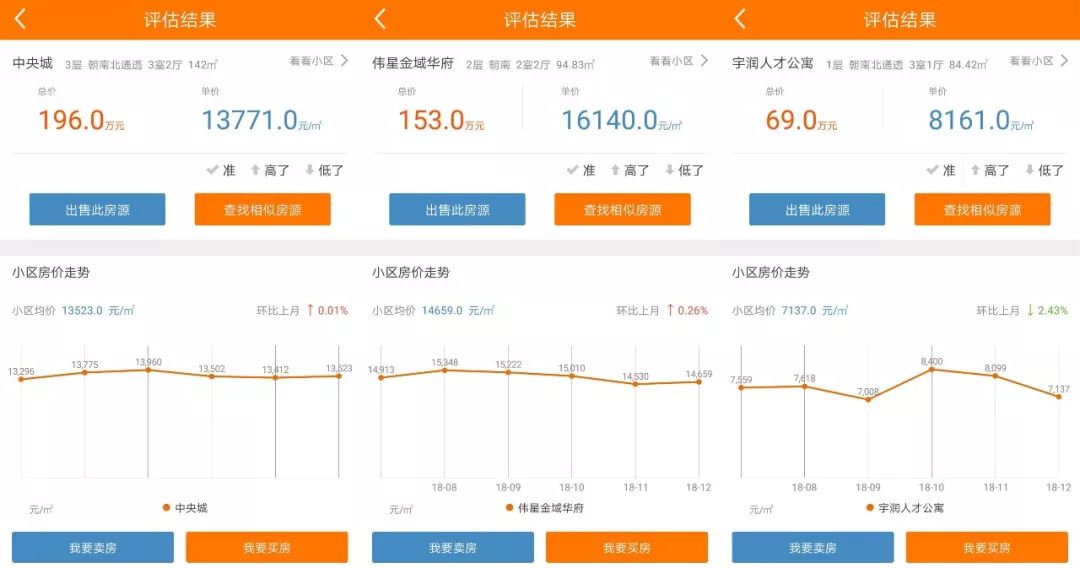Click unit price 13771.0 元/㎡

tap(262, 120)
